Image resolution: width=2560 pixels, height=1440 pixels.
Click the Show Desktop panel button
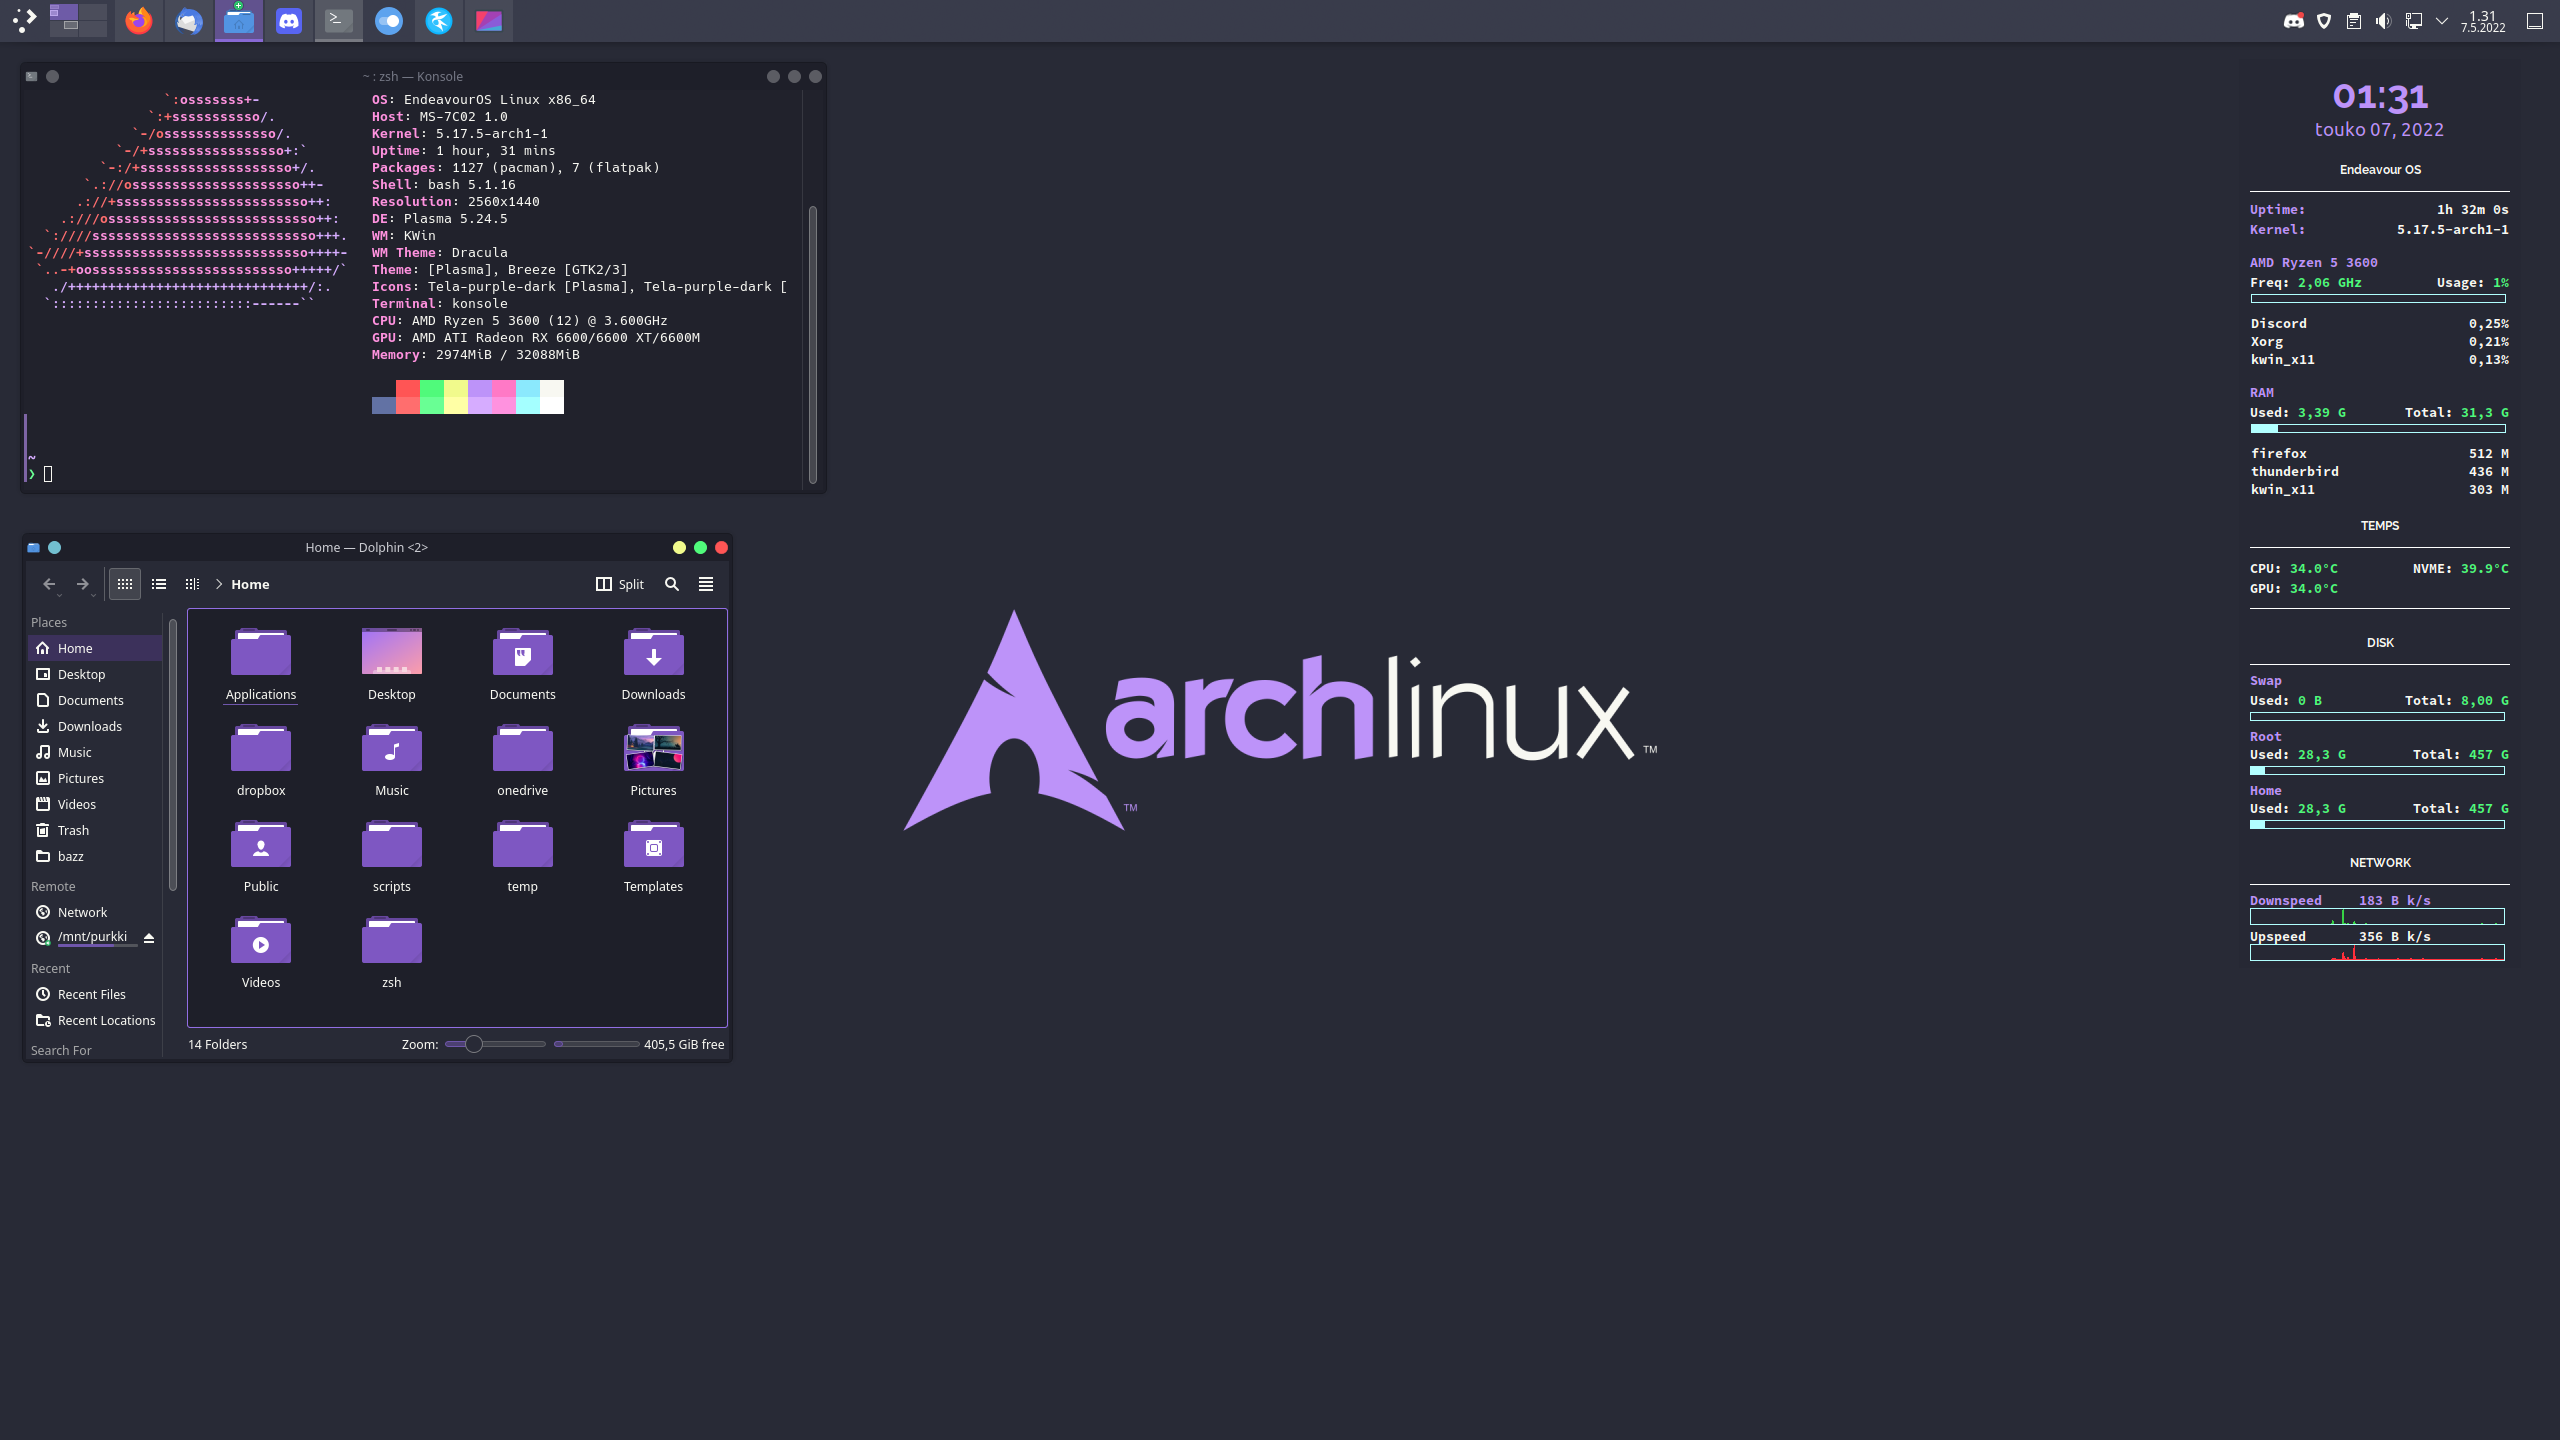[x=2535, y=21]
